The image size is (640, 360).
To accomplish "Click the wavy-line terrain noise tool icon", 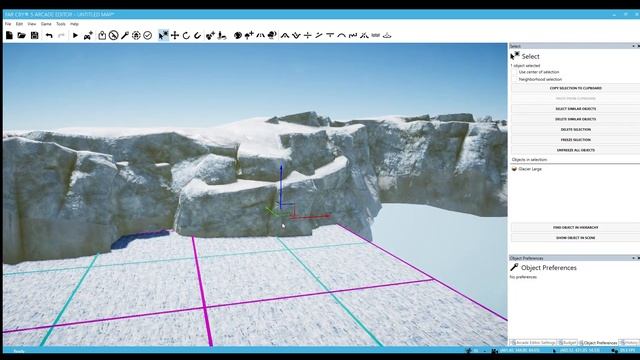I will point(353,36).
